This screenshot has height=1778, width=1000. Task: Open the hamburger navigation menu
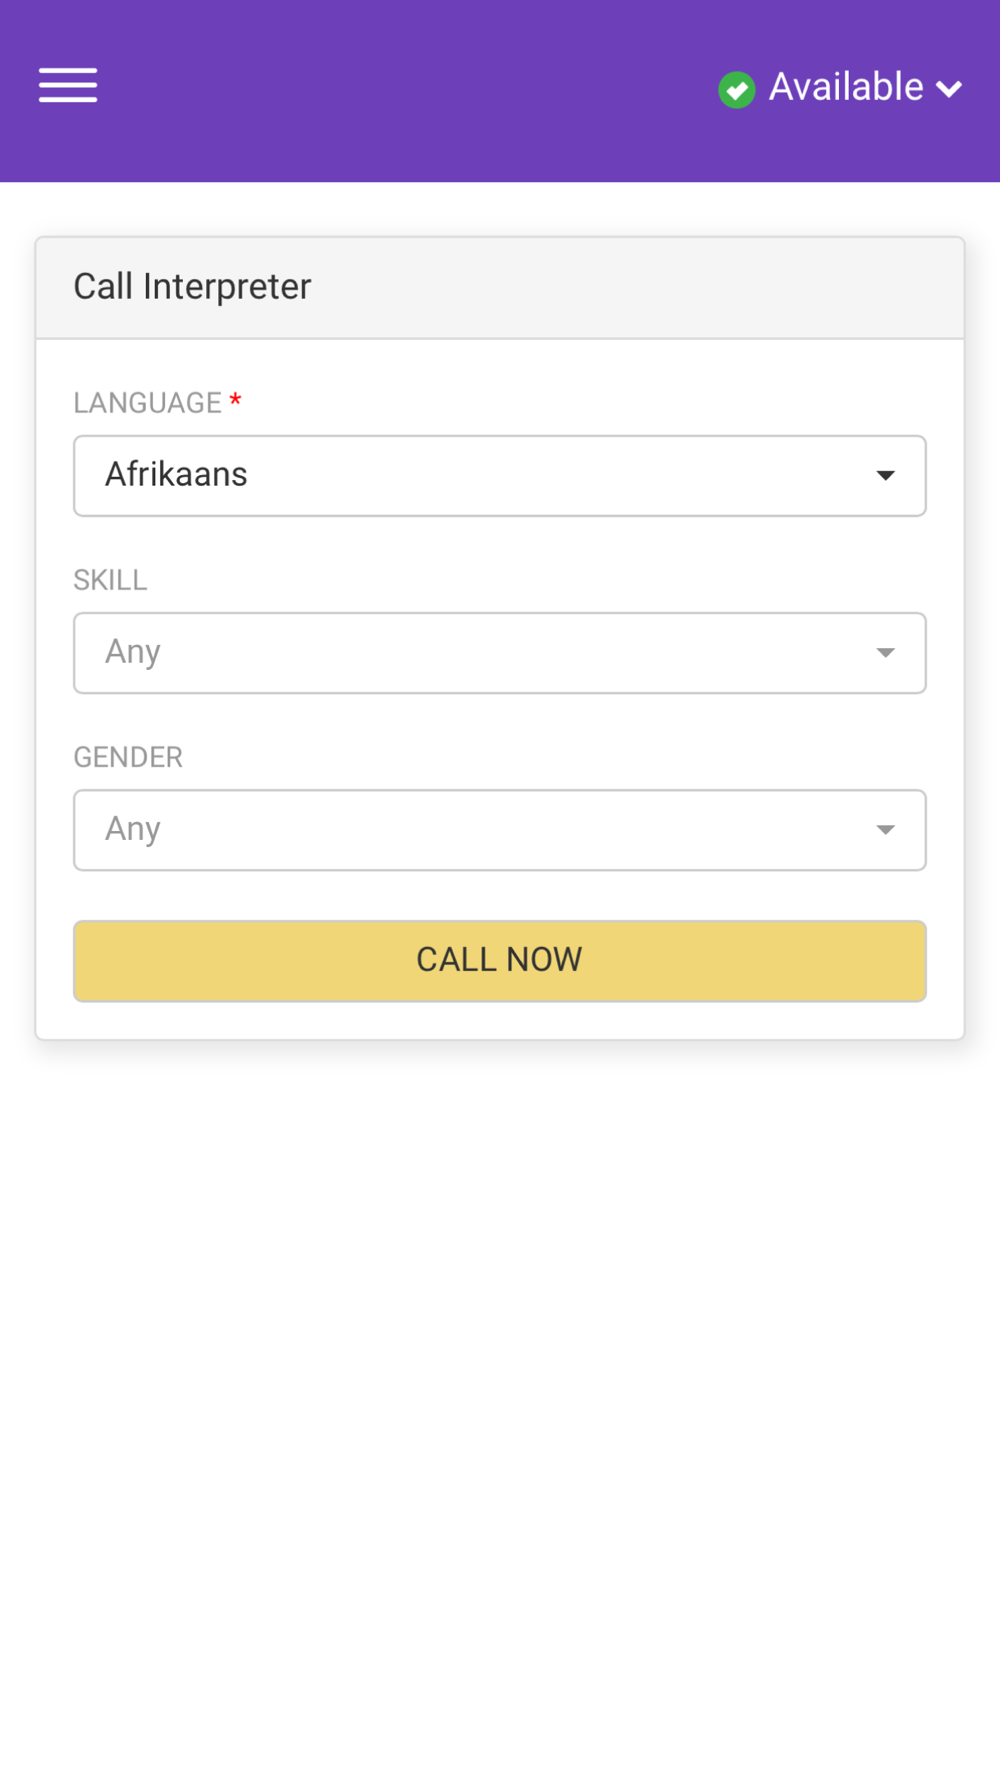point(68,86)
